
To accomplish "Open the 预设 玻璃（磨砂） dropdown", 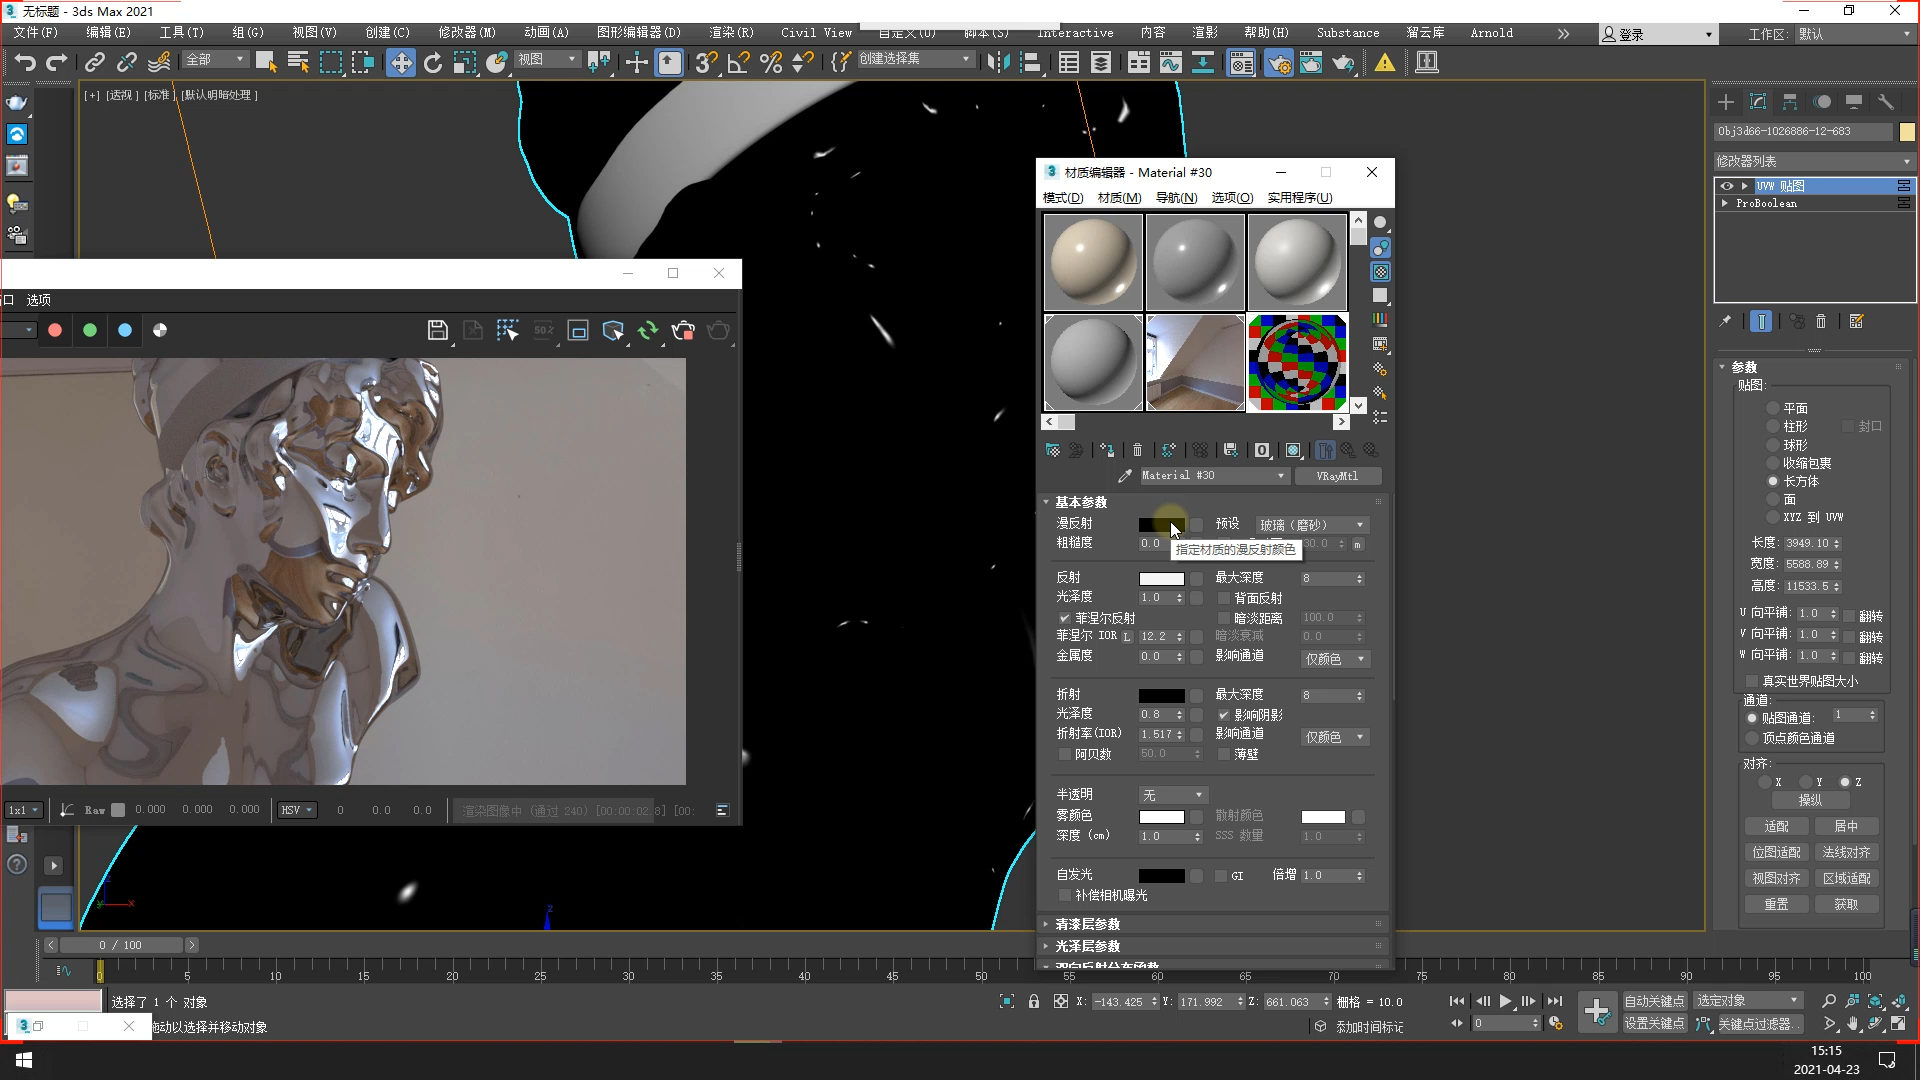I will tap(1312, 525).
